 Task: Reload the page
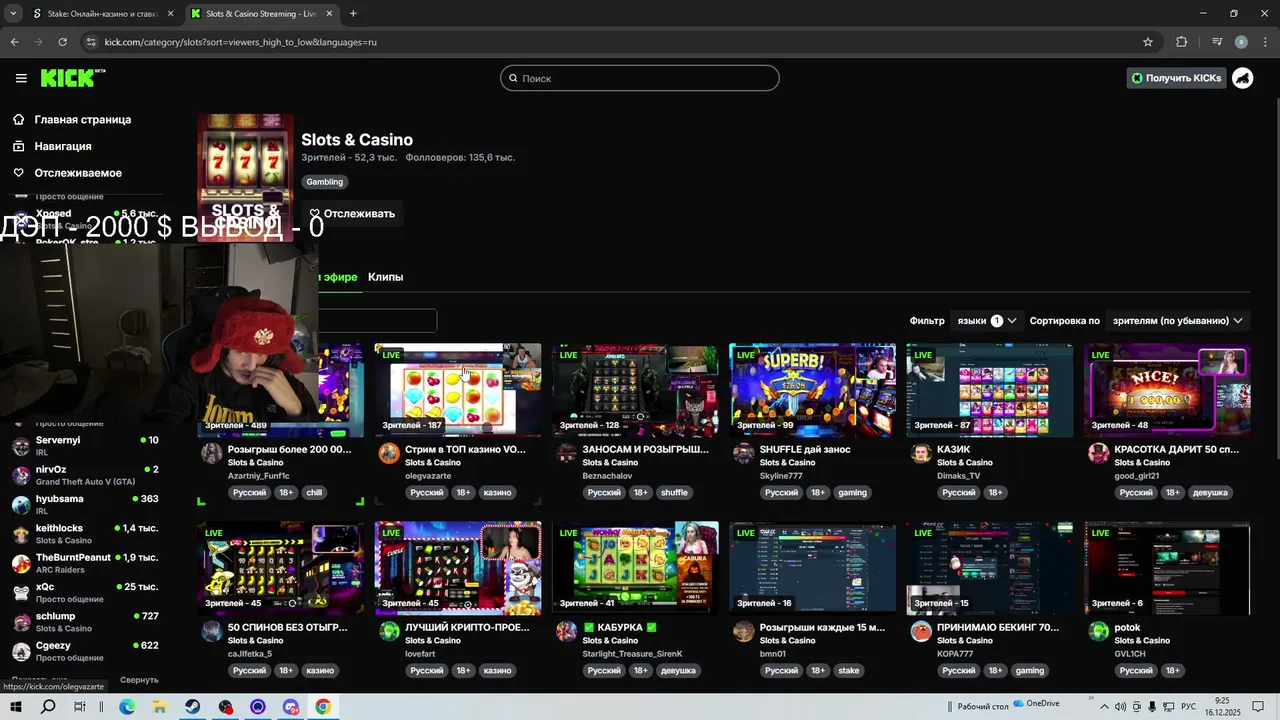click(x=63, y=42)
